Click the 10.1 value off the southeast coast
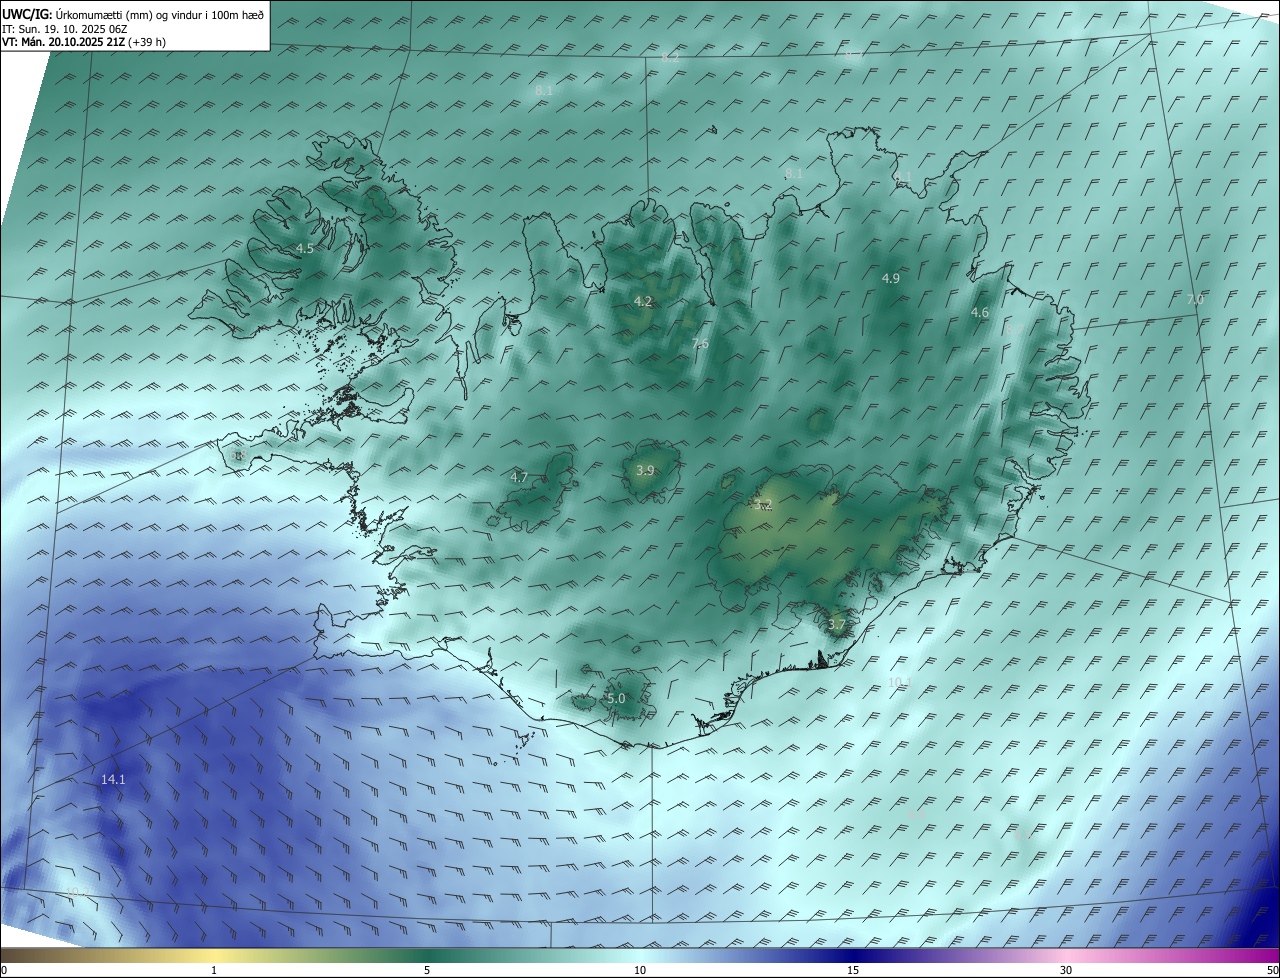The height and width of the screenshot is (978, 1280). pos(900,682)
